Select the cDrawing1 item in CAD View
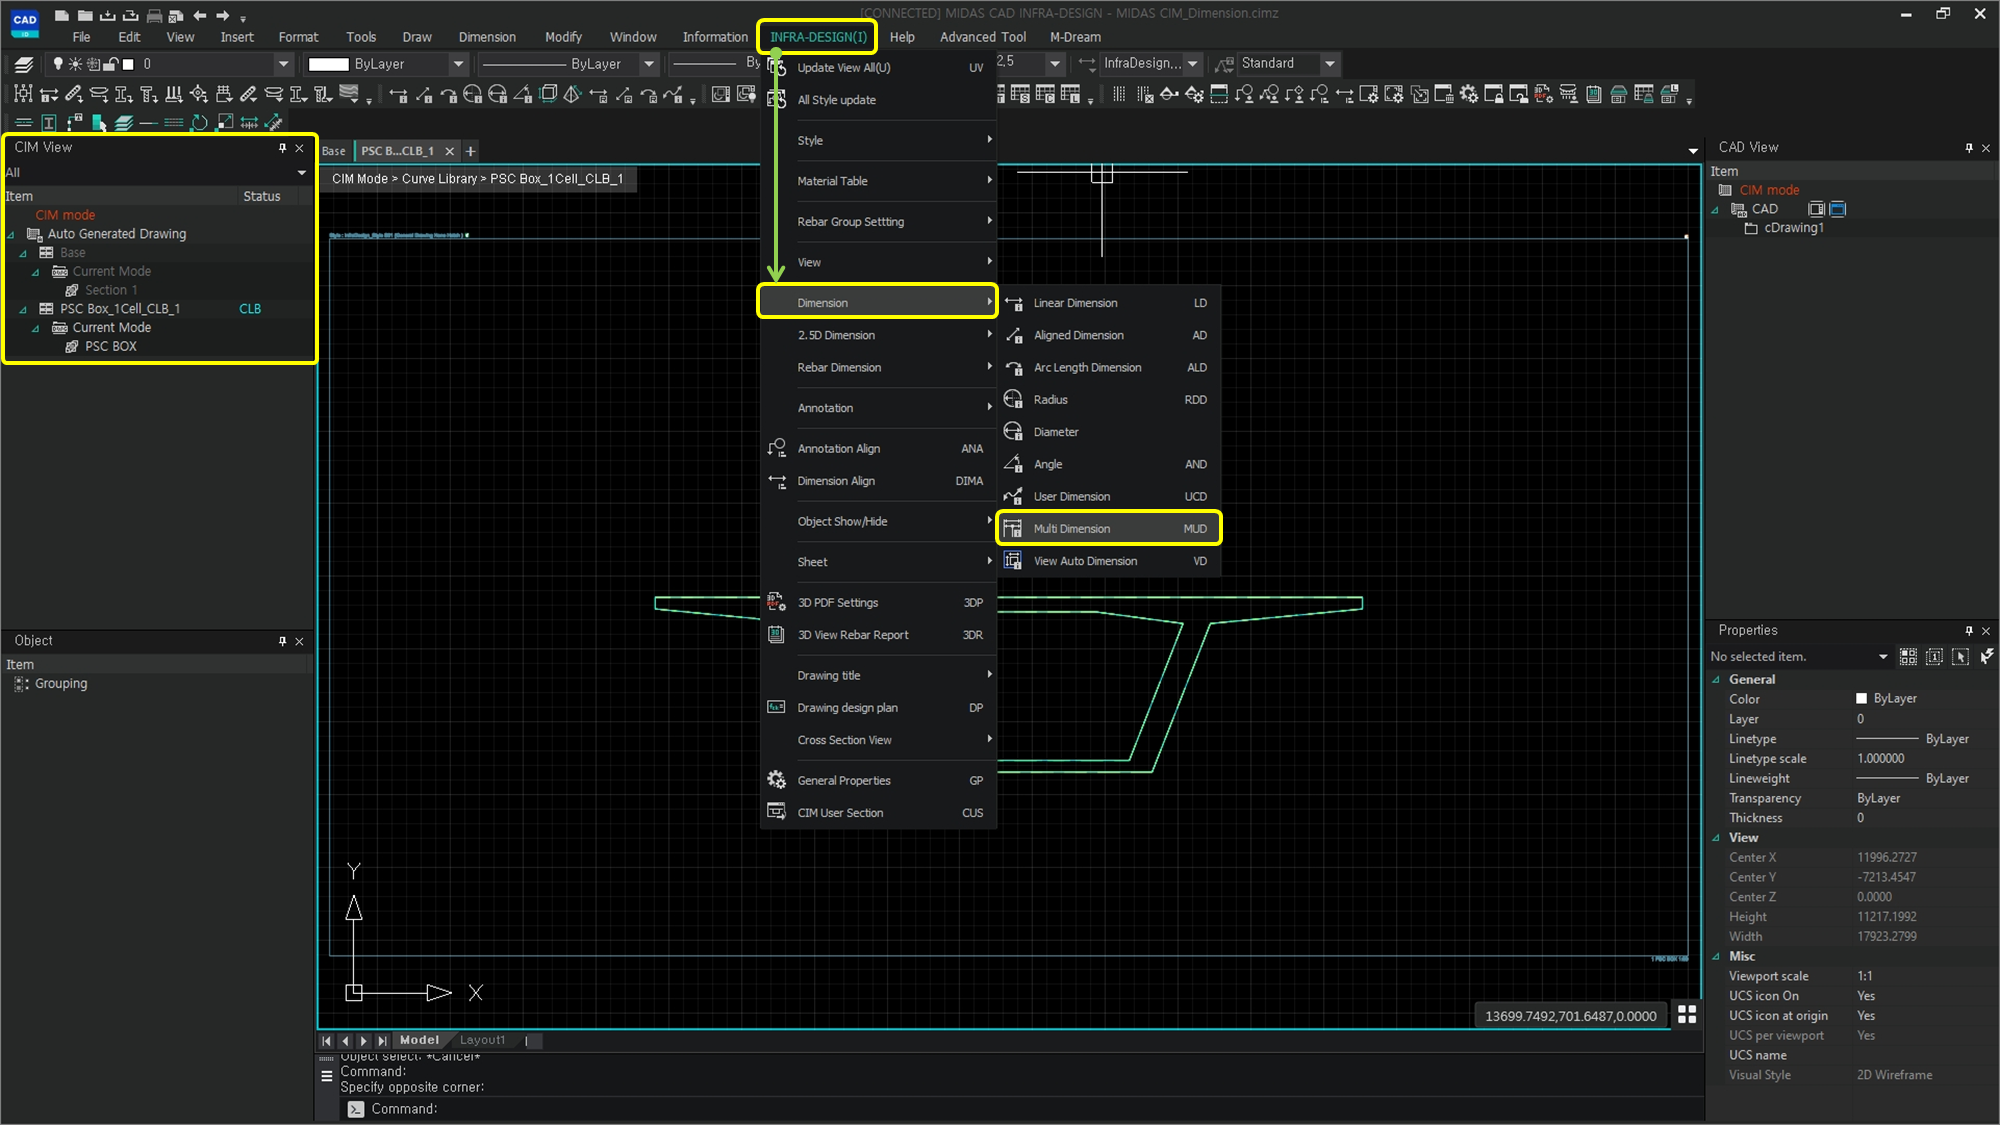 pyautogui.click(x=1793, y=228)
